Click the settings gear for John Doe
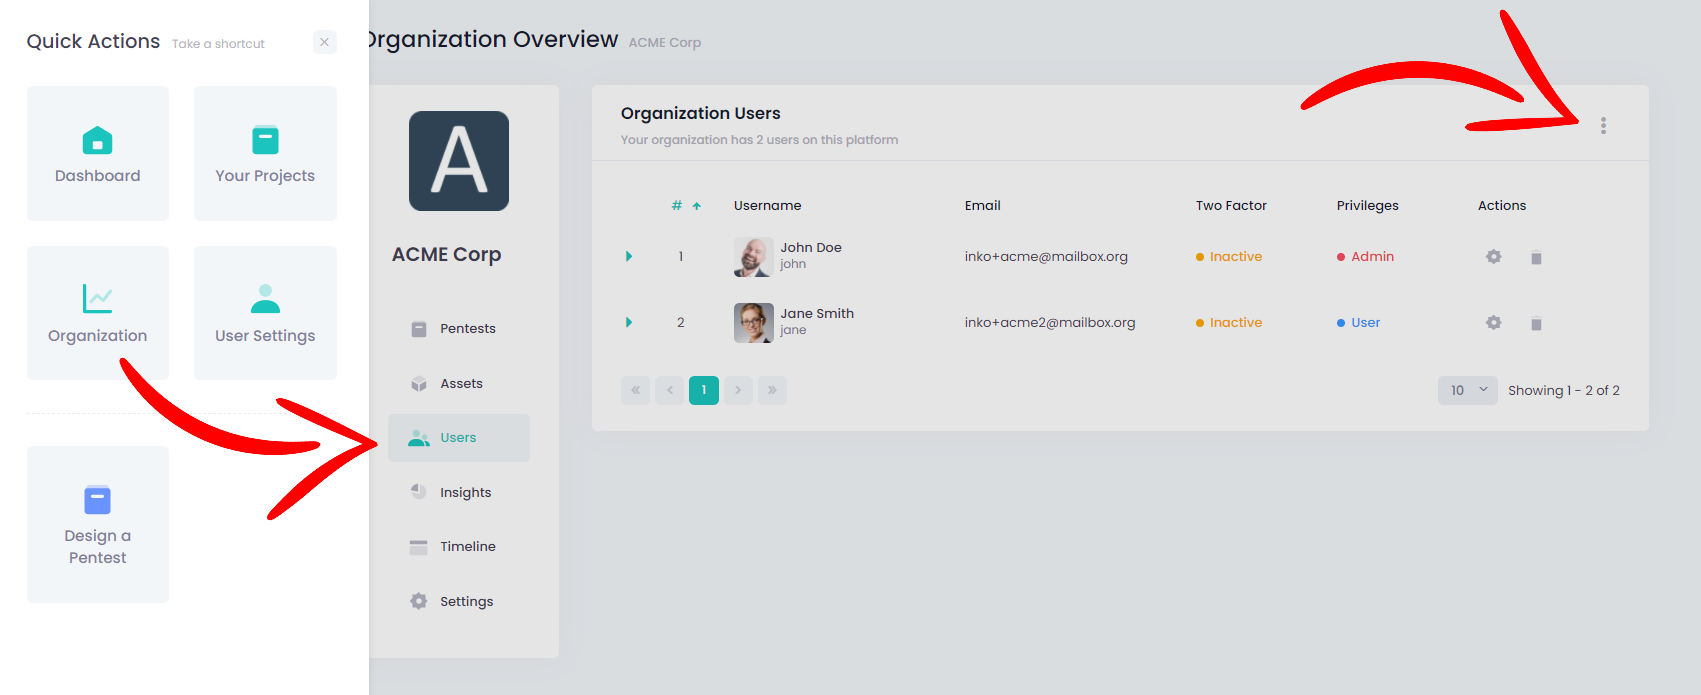1701x695 pixels. pyautogui.click(x=1493, y=257)
